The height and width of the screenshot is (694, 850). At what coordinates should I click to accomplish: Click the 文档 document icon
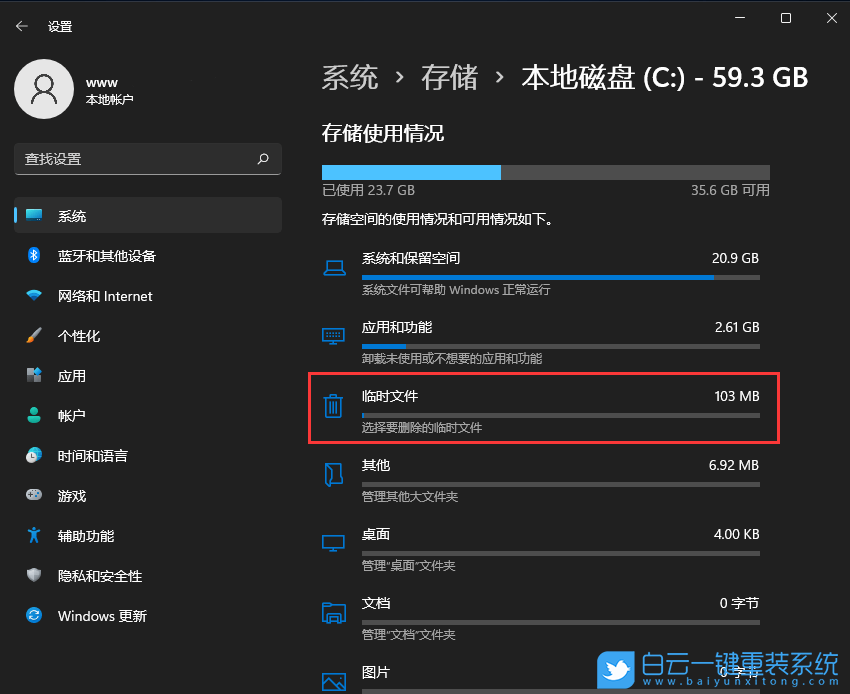coord(333,613)
